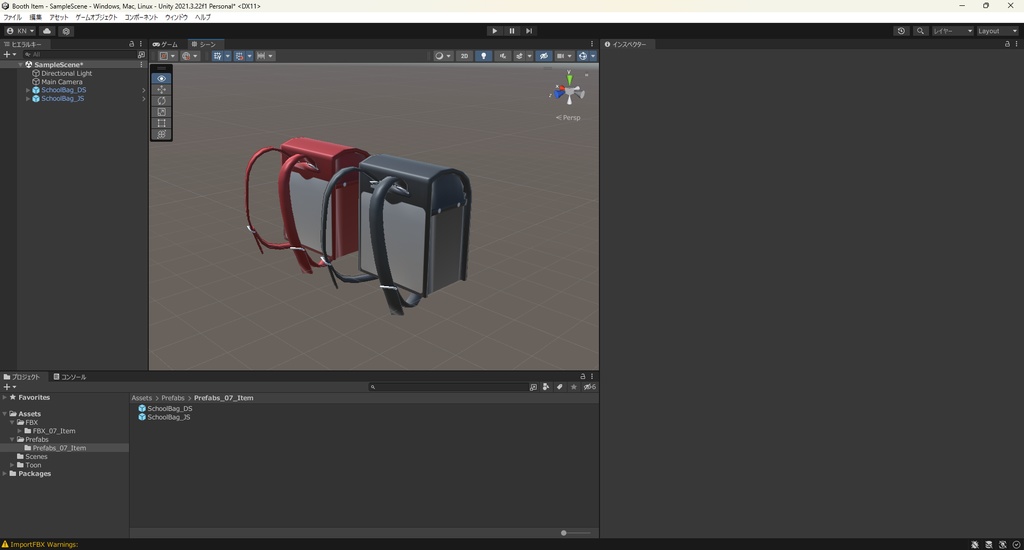Open the ゲームオブジェクト menu
Image resolution: width=1024 pixels, height=550 pixels.
(x=97, y=18)
